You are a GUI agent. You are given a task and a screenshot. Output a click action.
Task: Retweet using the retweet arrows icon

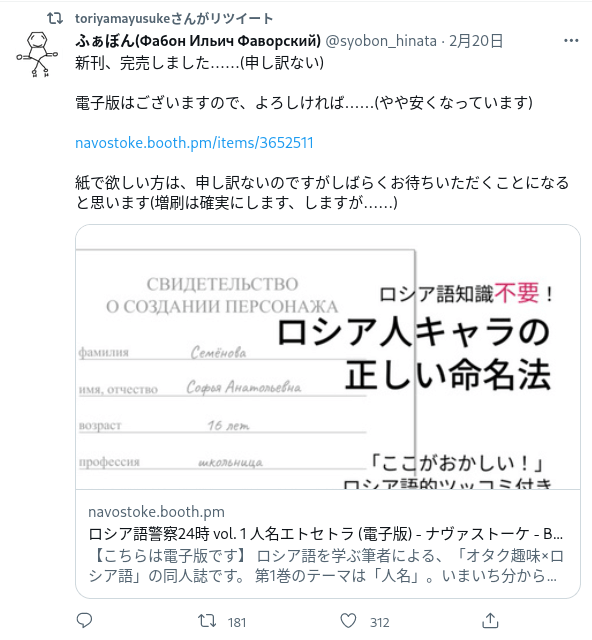(x=207, y=621)
